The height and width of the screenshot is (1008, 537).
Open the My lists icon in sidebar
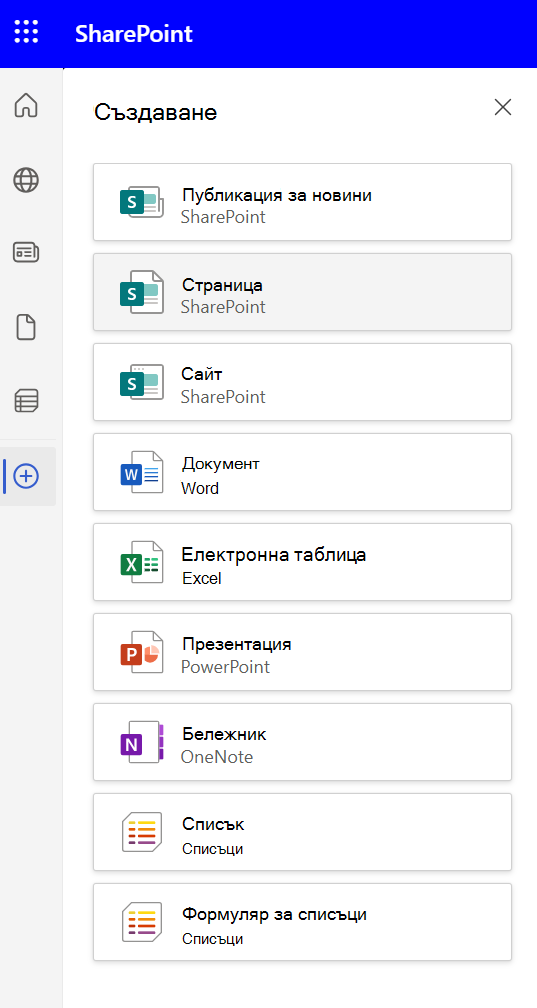tap(26, 400)
